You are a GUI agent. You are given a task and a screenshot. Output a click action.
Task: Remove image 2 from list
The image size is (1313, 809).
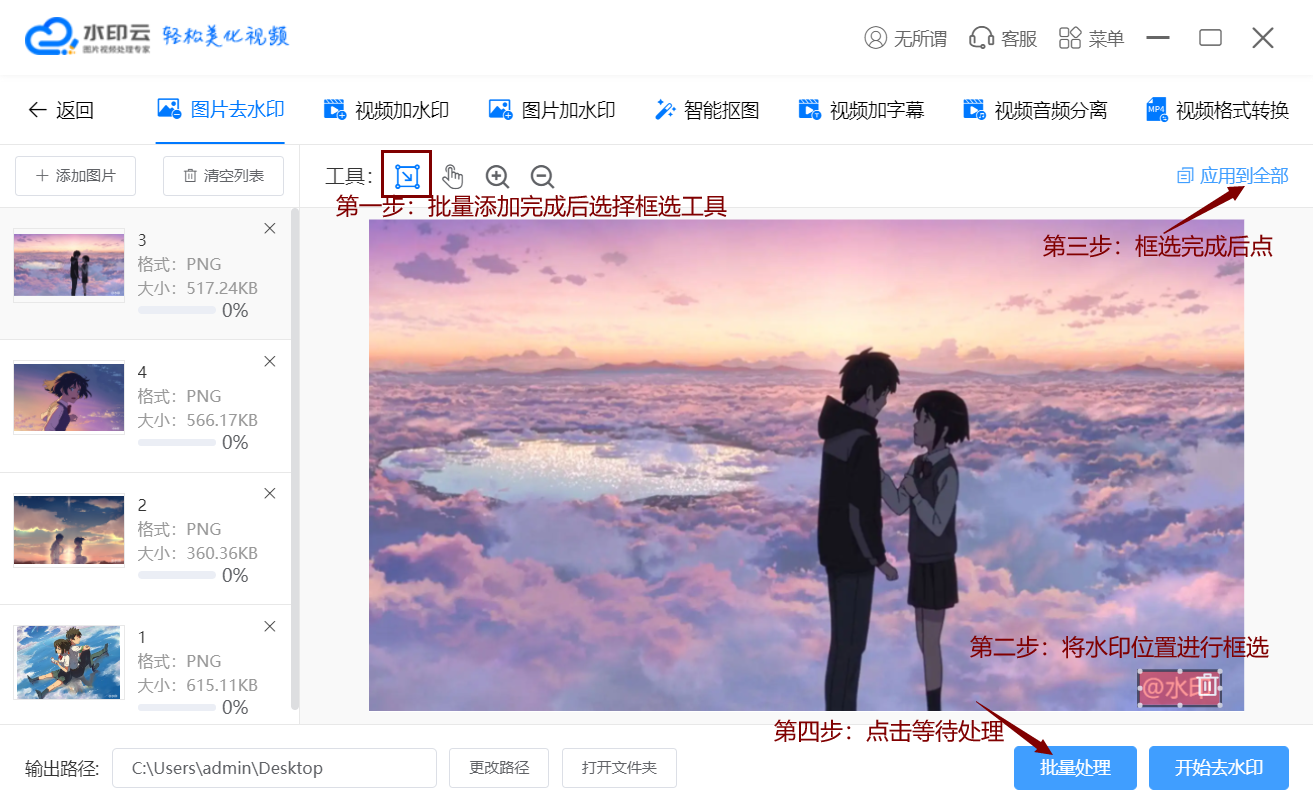pos(269,494)
